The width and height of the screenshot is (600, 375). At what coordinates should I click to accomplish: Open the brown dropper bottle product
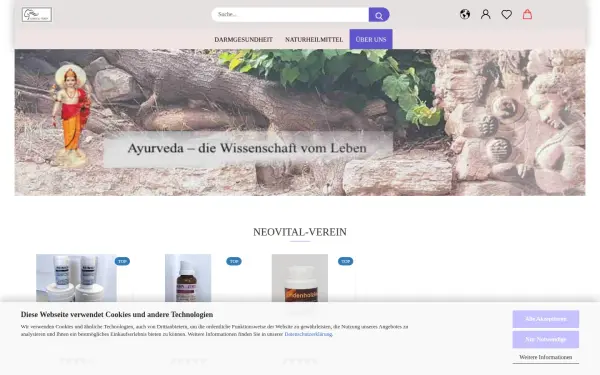(188, 278)
